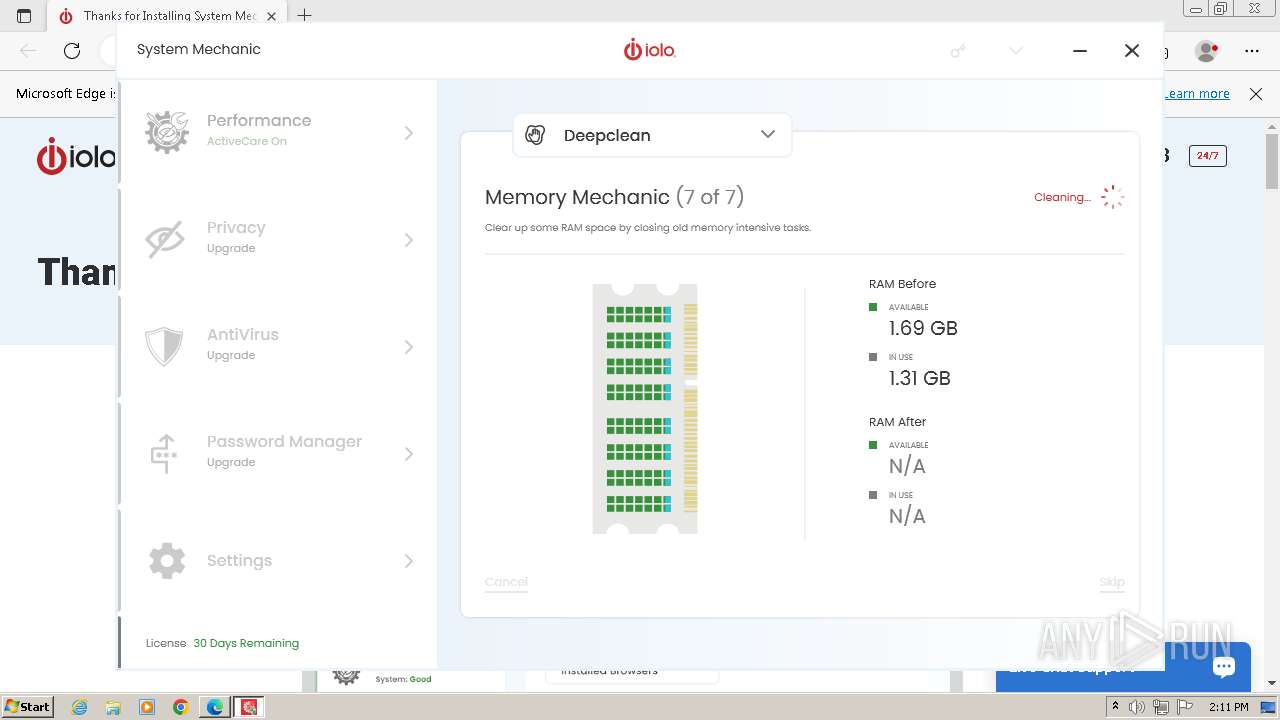Click the key icon in System Mechanic header
The height and width of the screenshot is (720, 1280).
958,50
